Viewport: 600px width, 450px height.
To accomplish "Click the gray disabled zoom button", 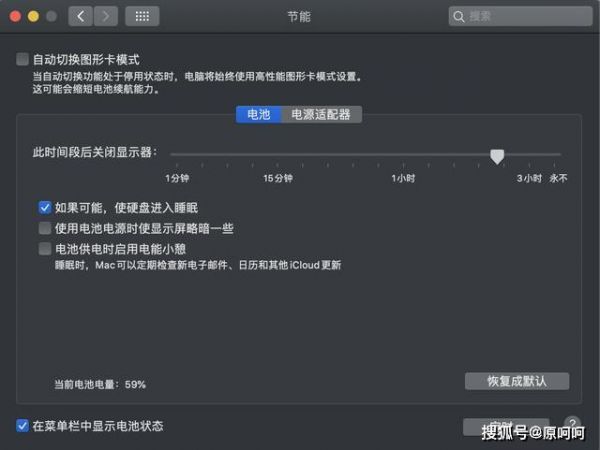I will tap(52, 16).
